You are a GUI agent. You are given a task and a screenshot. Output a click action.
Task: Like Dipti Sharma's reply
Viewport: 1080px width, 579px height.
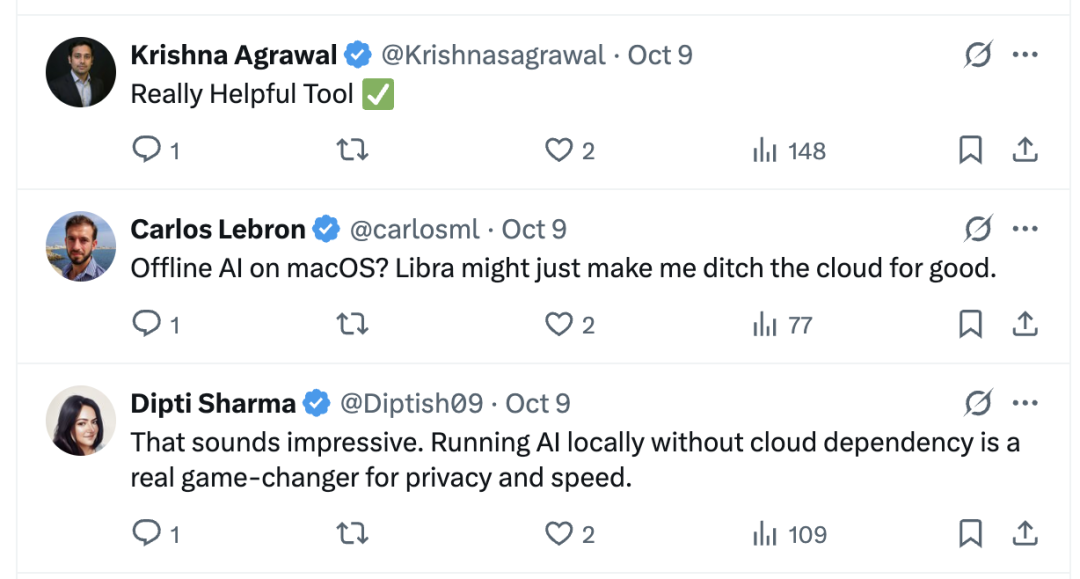558,535
